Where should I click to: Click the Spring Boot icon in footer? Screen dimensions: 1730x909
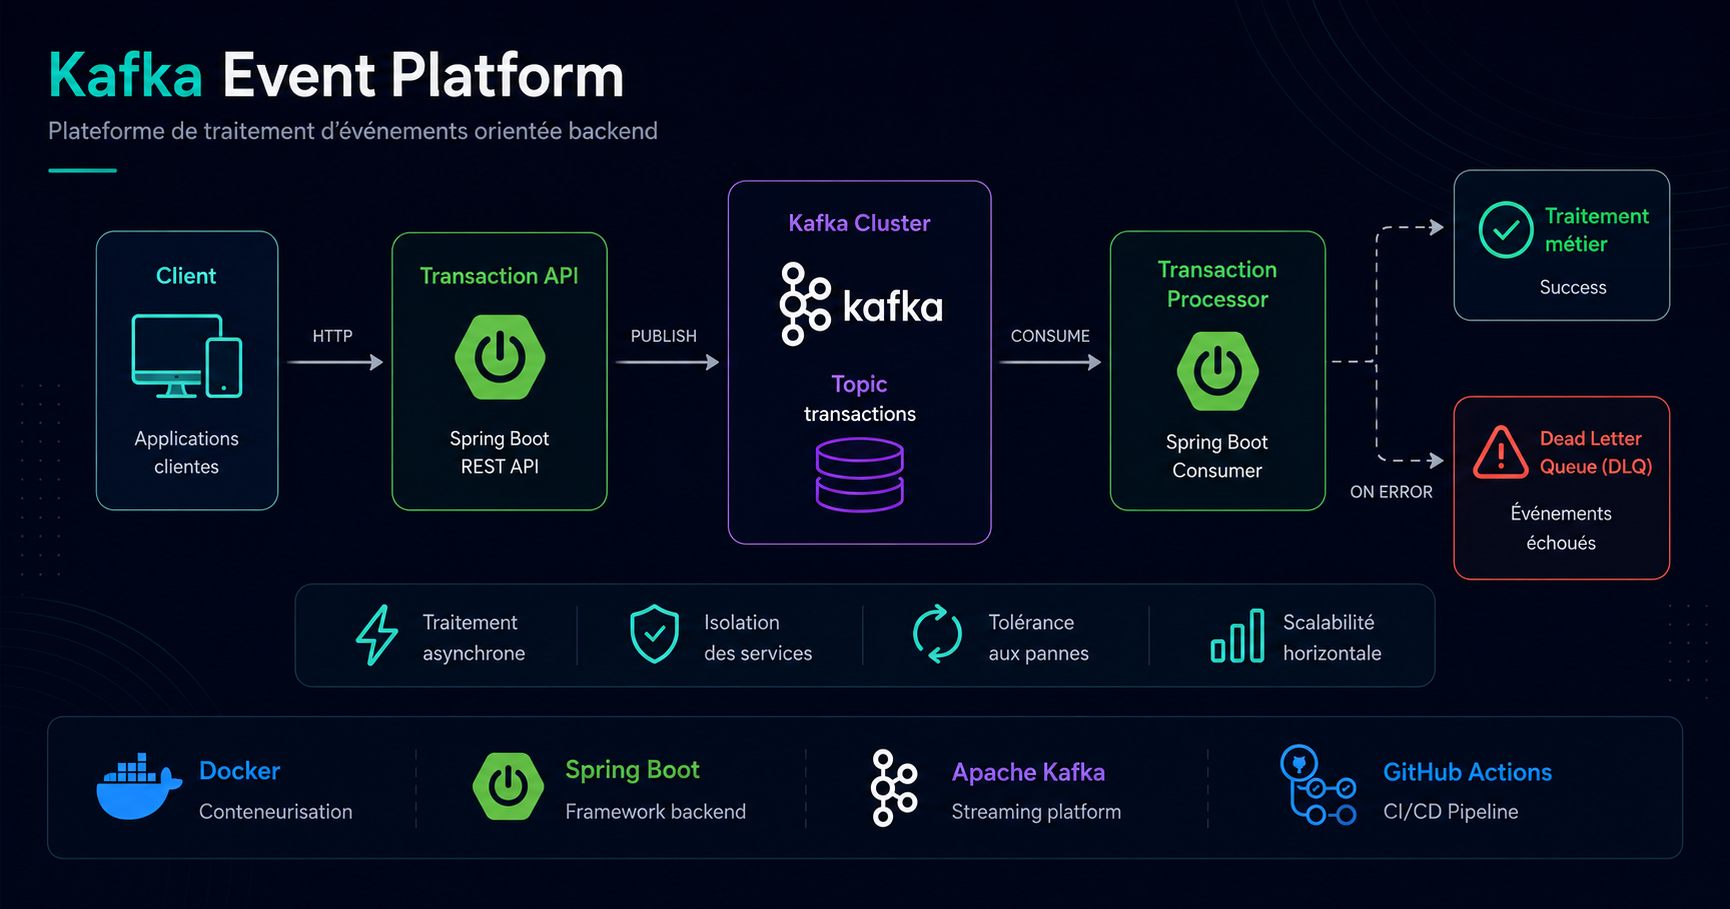[x=508, y=786]
